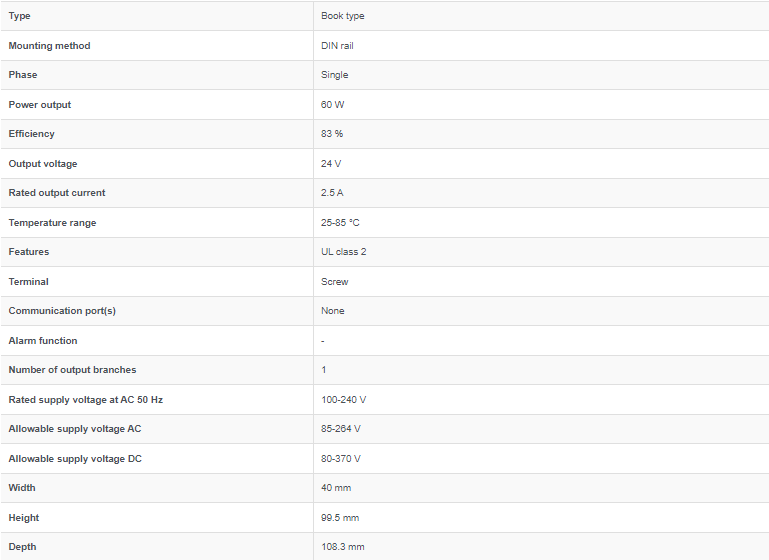Click the Rated output current label
The height and width of the screenshot is (560, 769).
(57, 193)
